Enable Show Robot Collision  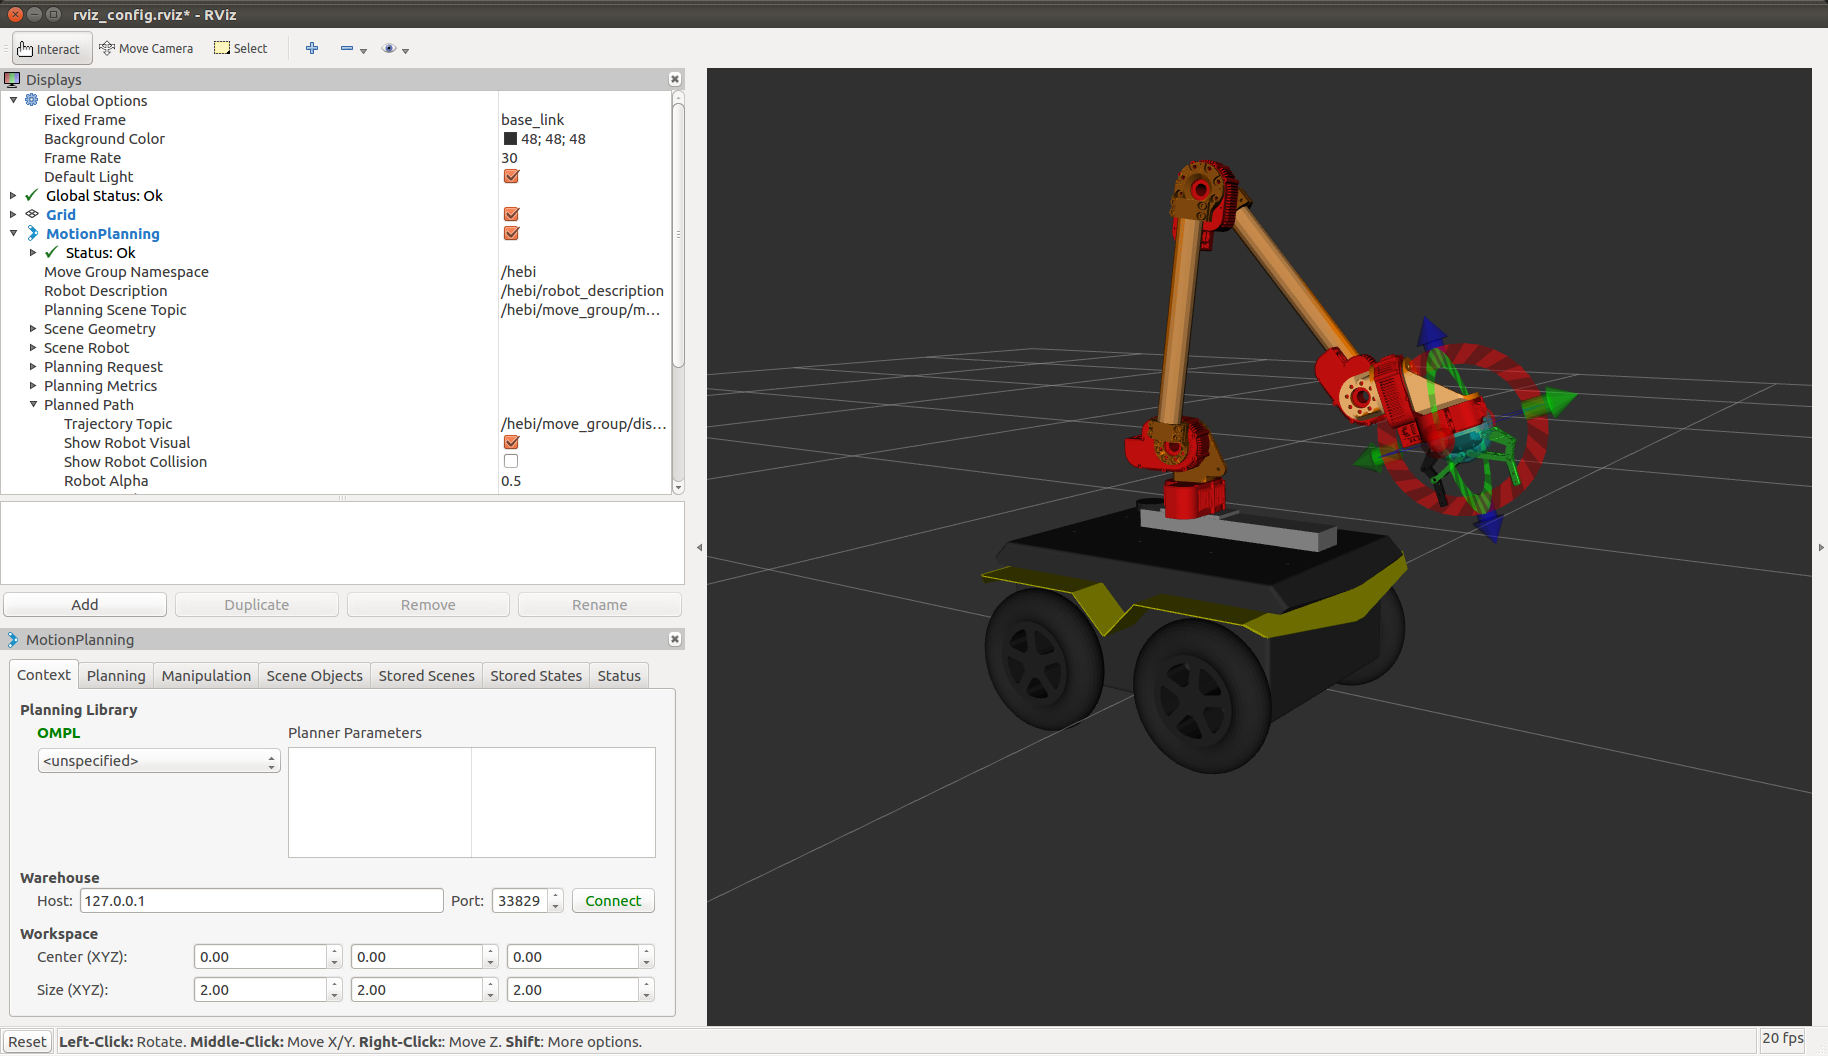(x=511, y=461)
